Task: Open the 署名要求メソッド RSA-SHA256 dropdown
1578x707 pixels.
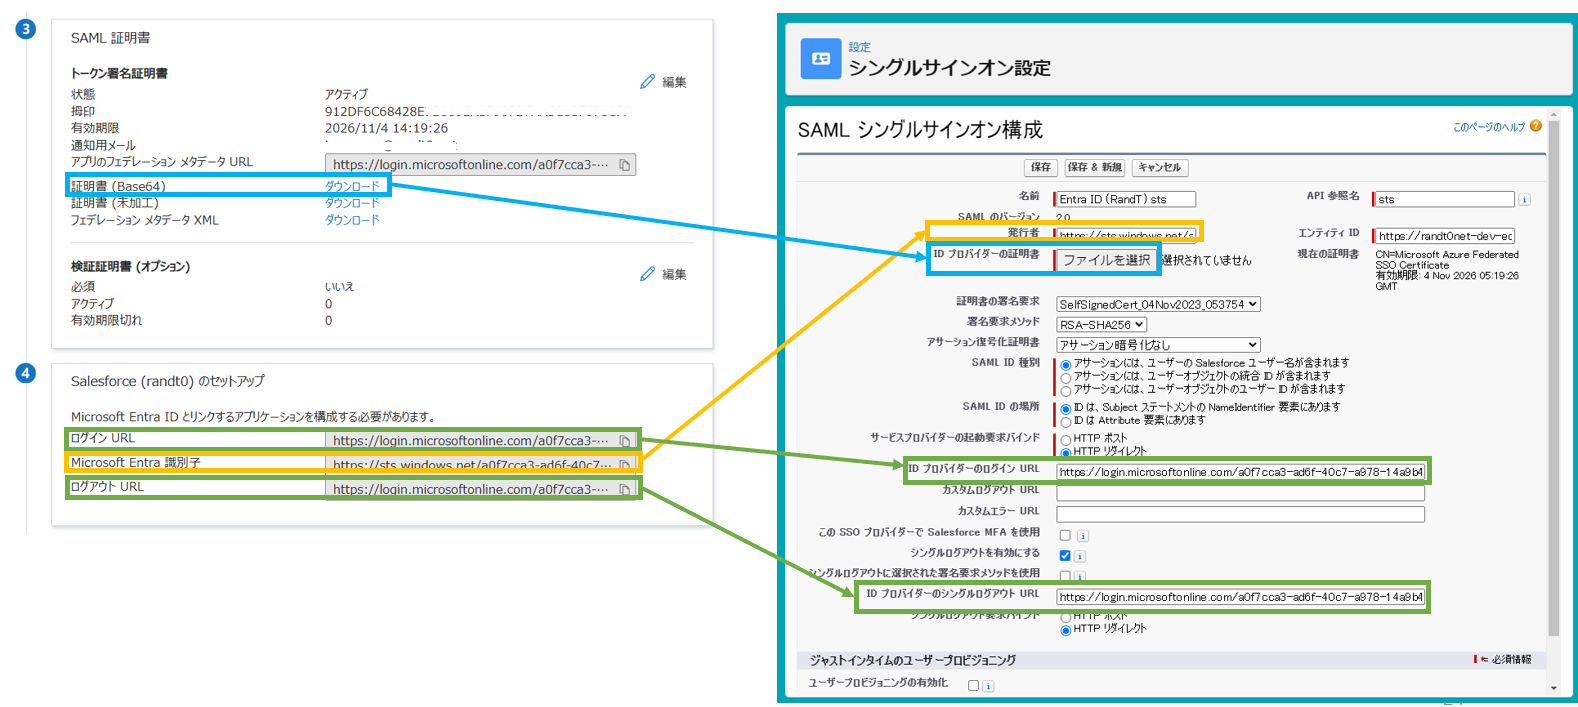Action: coord(1101,325)
